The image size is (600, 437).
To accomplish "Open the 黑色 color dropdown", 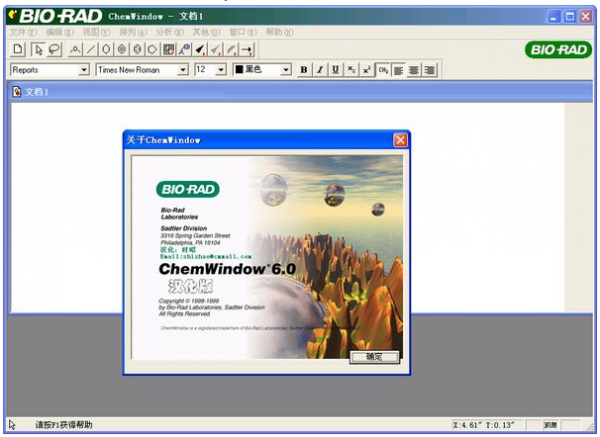I will tap(286, 70).
